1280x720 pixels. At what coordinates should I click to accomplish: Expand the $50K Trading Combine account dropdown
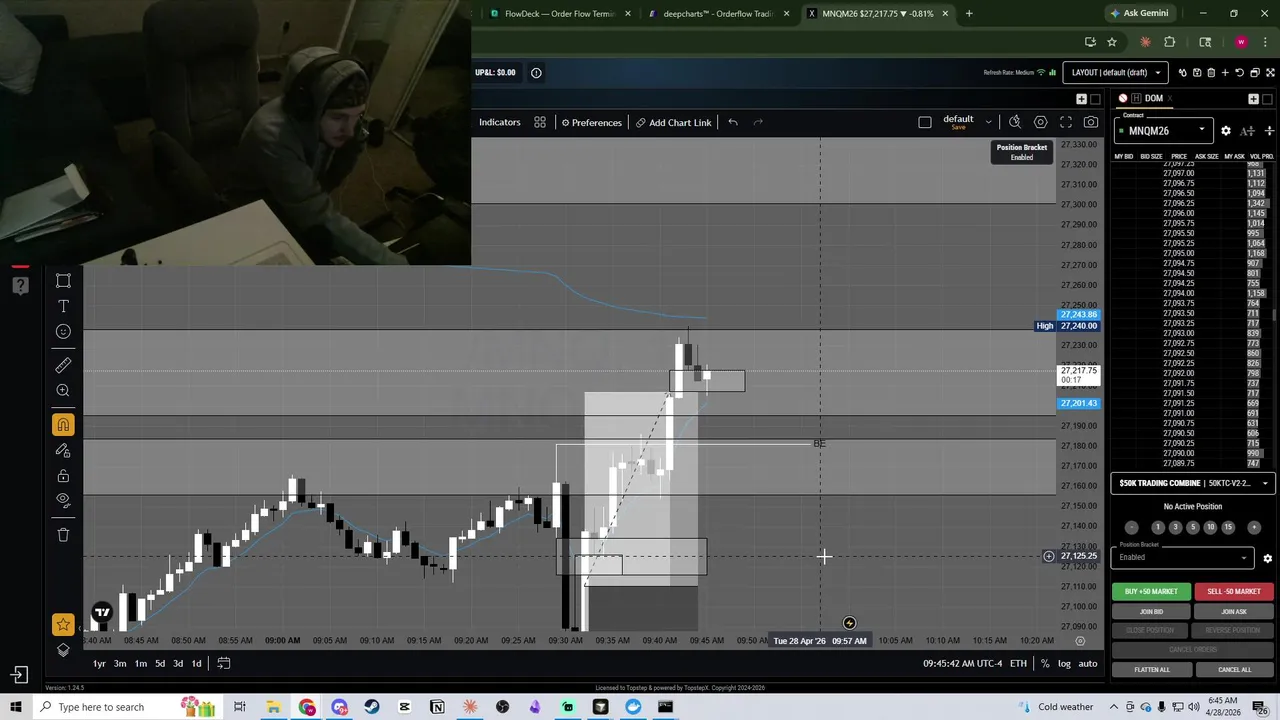1194,483
